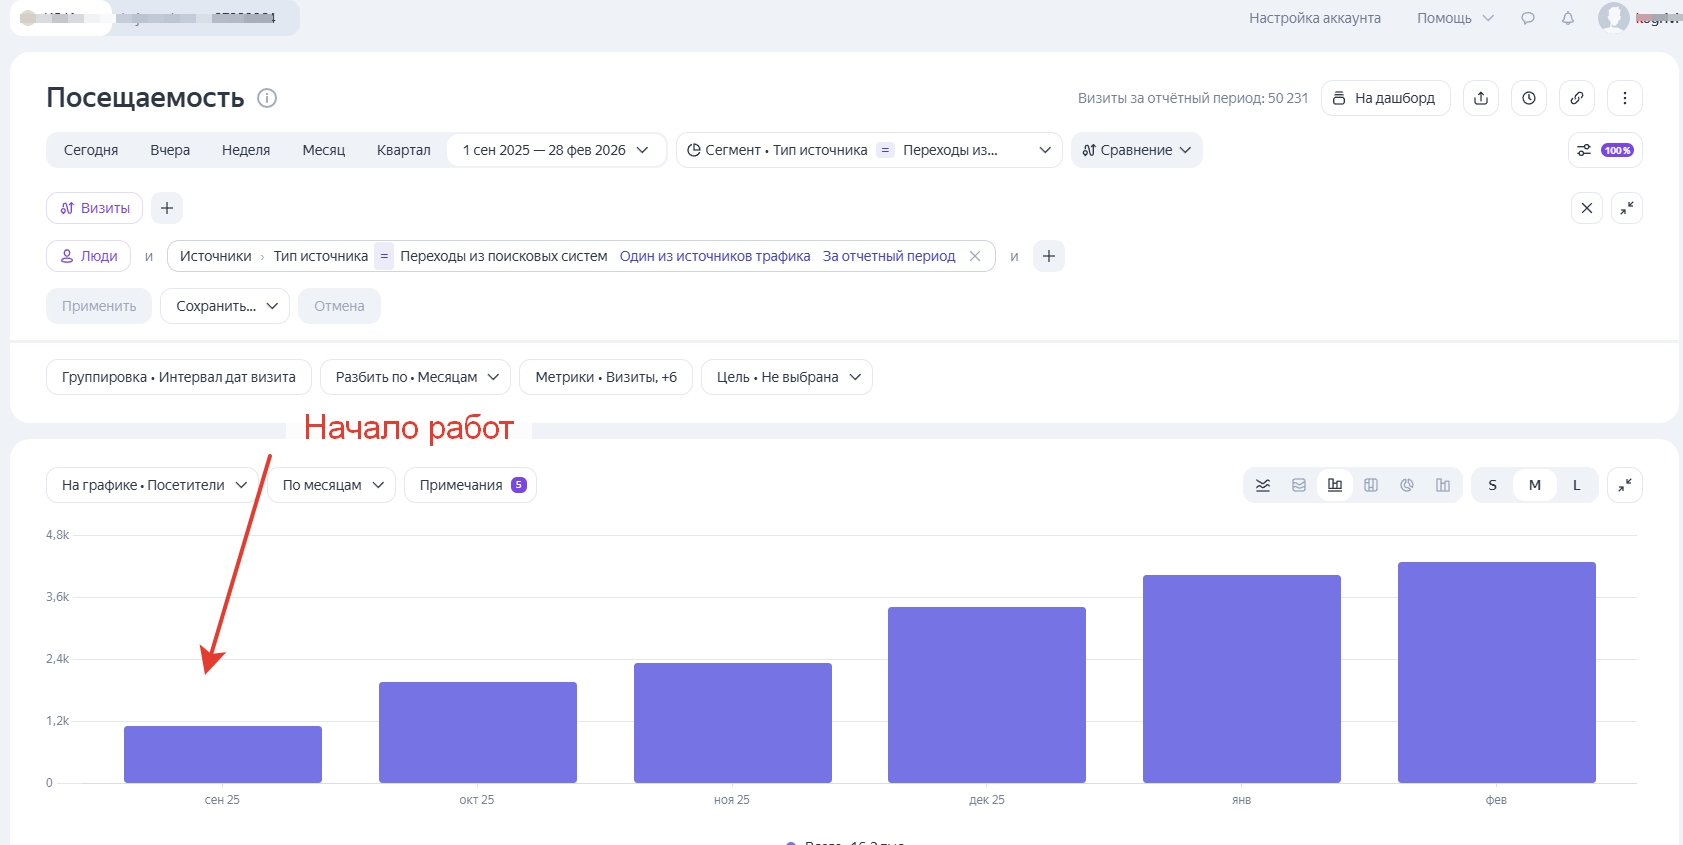This screenshot has height=845, width=1683.
Task: Close the segment editor with X icon
Action: 1587,208
